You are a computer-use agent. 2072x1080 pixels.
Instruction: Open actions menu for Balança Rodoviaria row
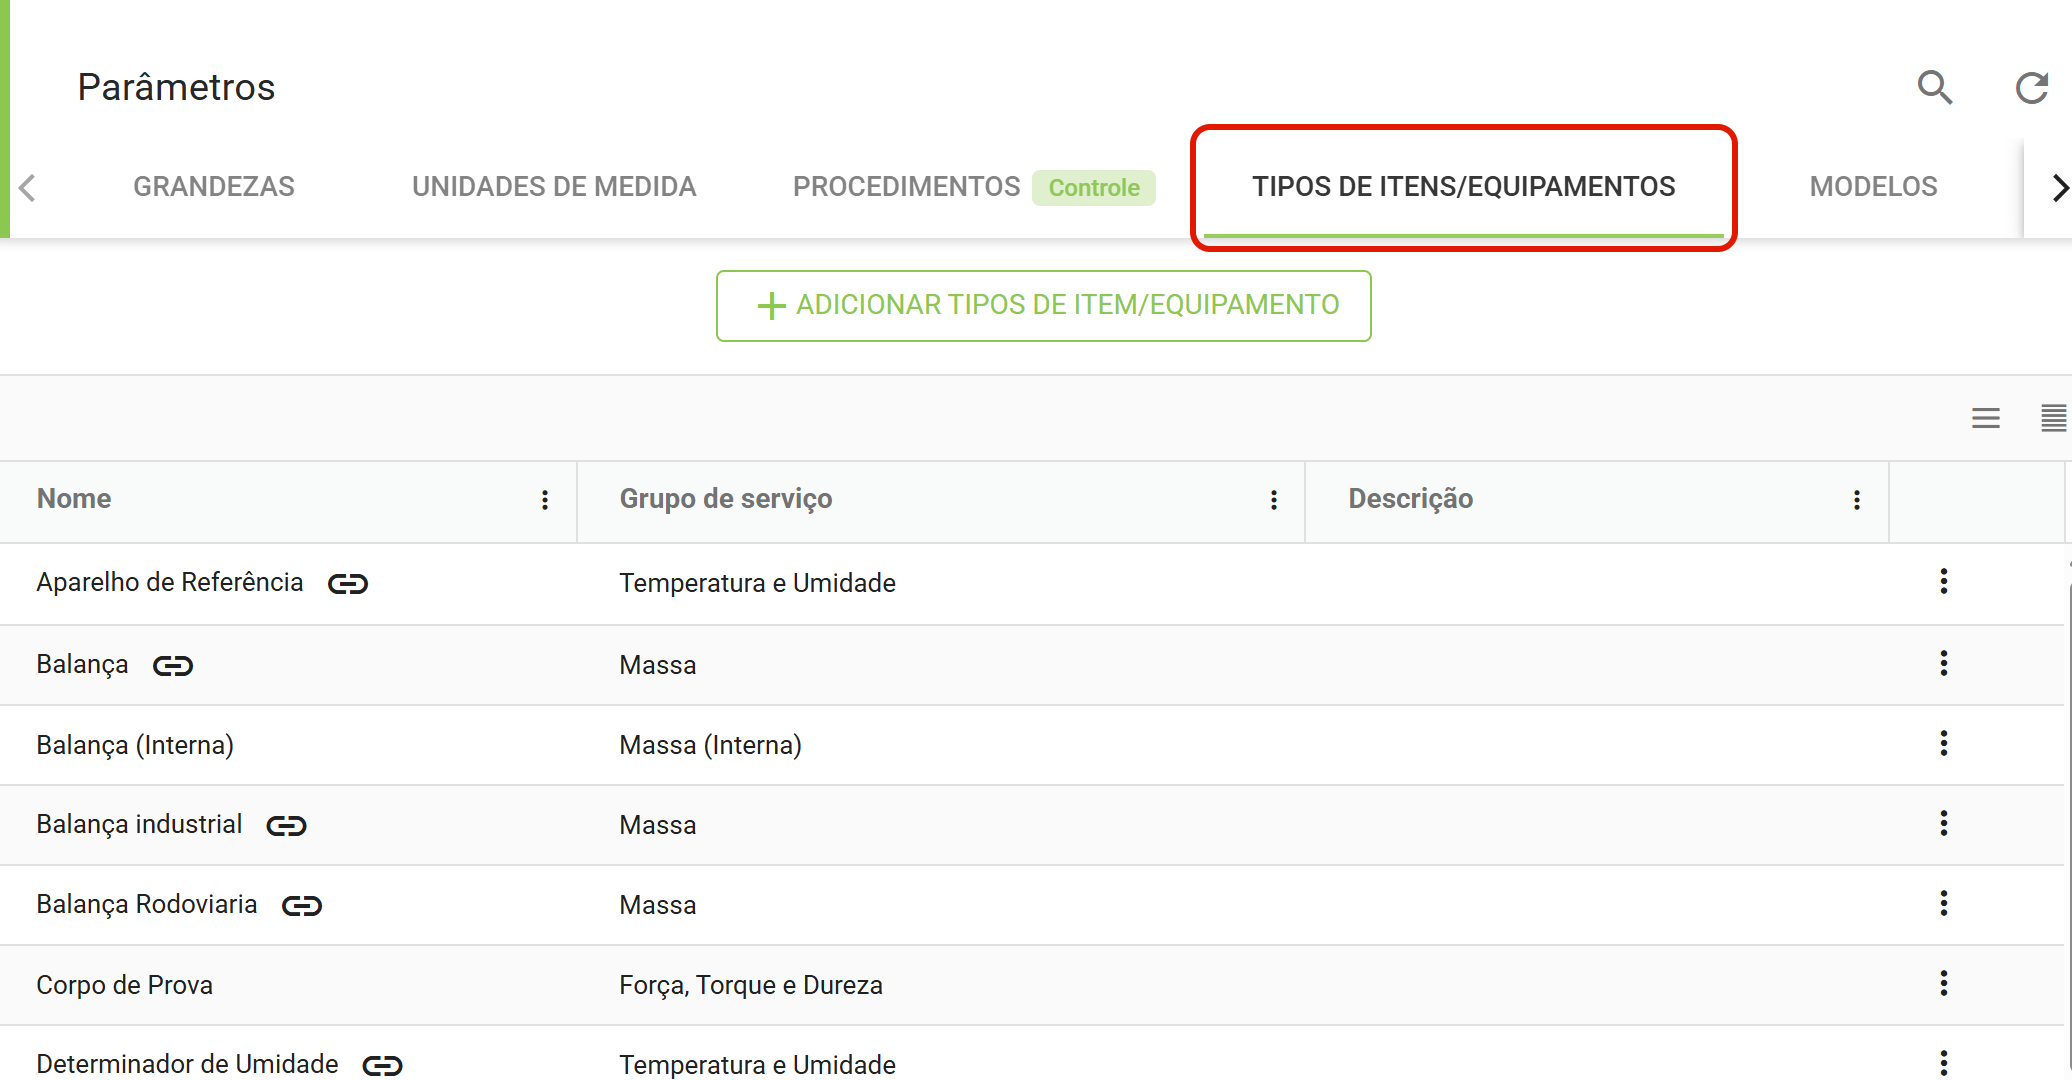[1944, 903]
